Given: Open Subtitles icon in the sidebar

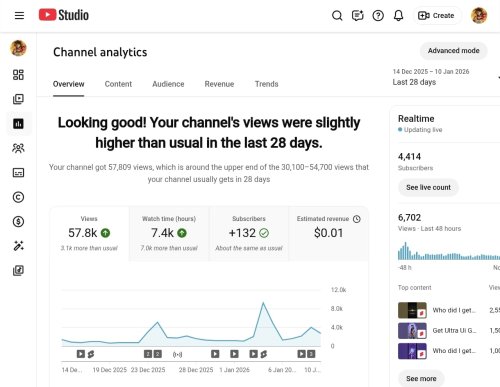Looking at the screenshot, I should pos(18,173).
